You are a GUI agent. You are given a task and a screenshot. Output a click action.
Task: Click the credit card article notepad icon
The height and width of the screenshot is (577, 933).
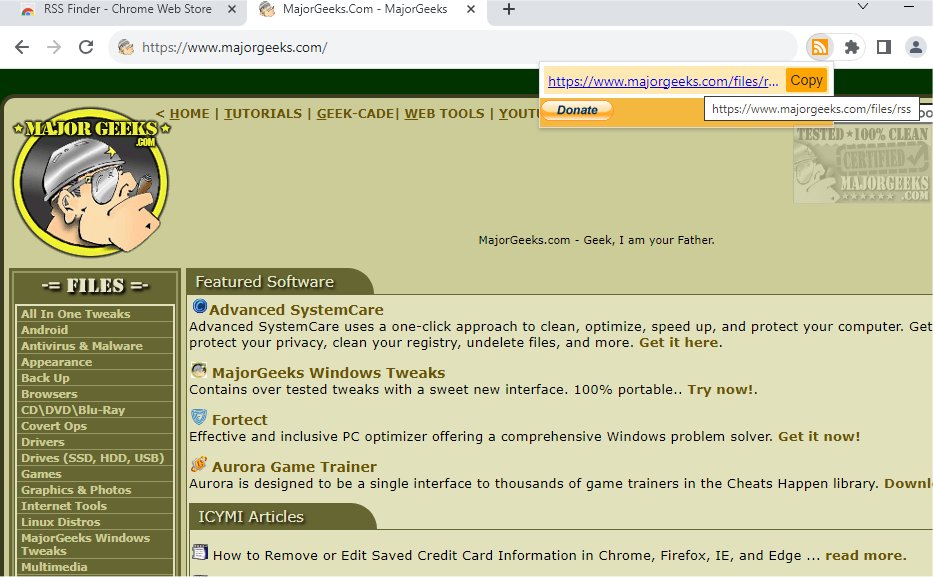click(x=200, y=552)
